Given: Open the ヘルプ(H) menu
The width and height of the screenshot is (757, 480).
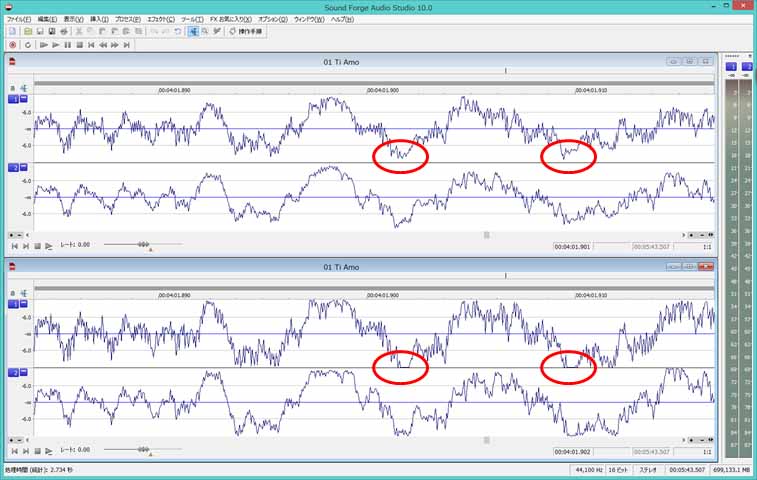Looking at the screenshot, I should (342, 19).
